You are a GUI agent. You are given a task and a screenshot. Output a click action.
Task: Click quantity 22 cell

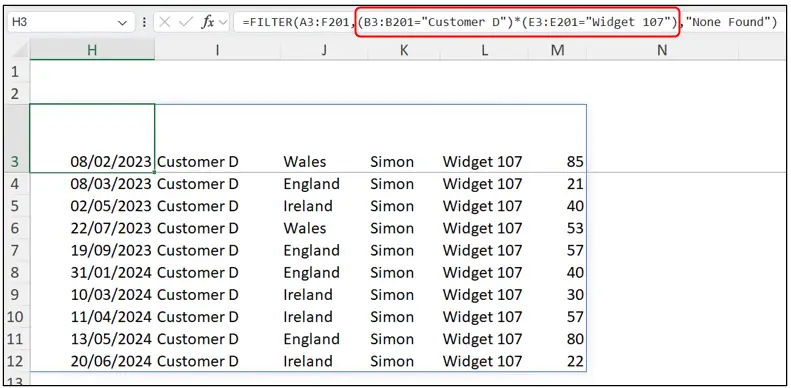click(557, 361)
